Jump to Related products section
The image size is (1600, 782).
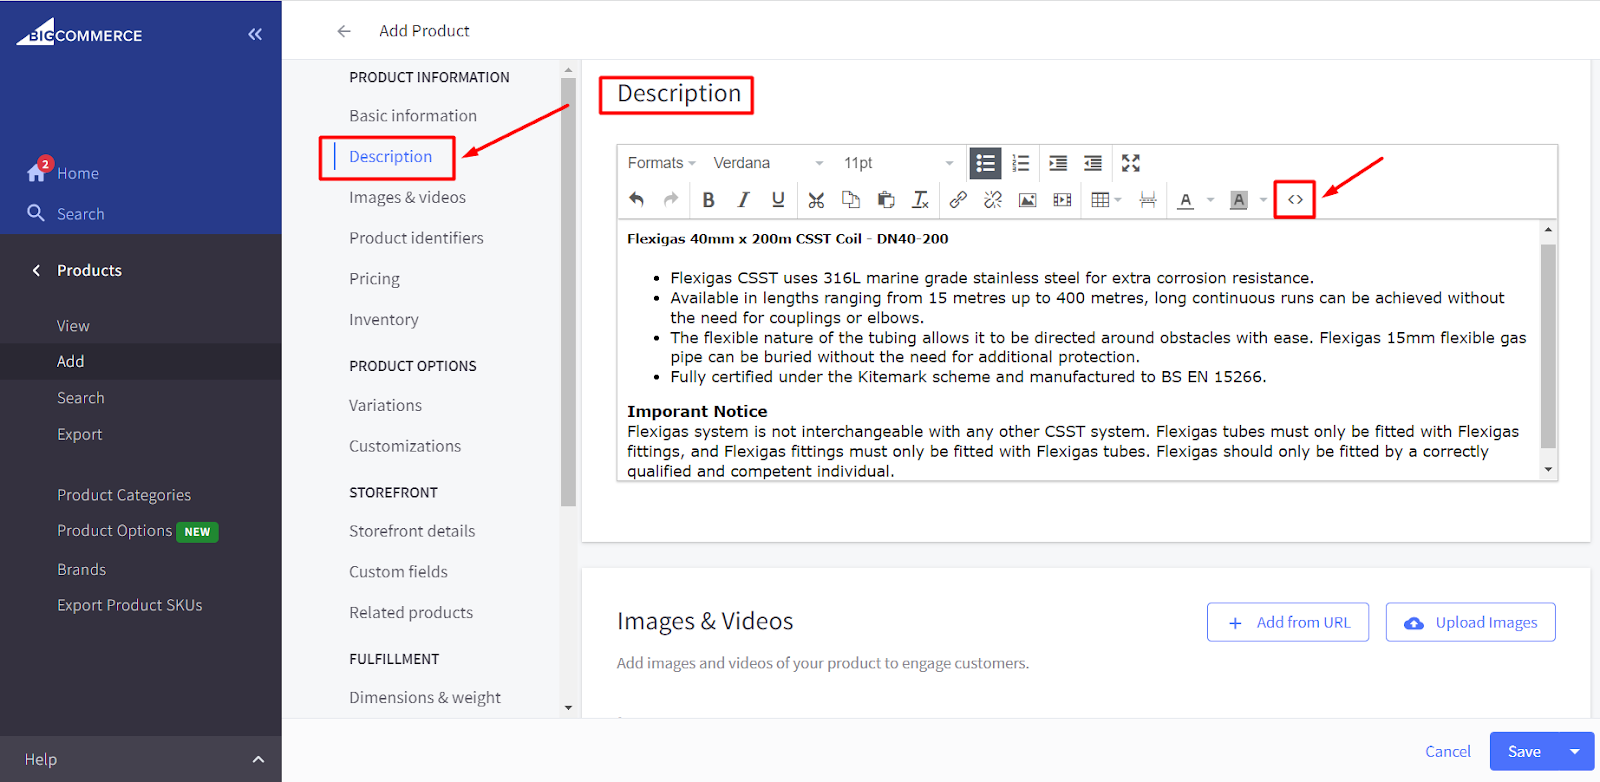point(411,613)
